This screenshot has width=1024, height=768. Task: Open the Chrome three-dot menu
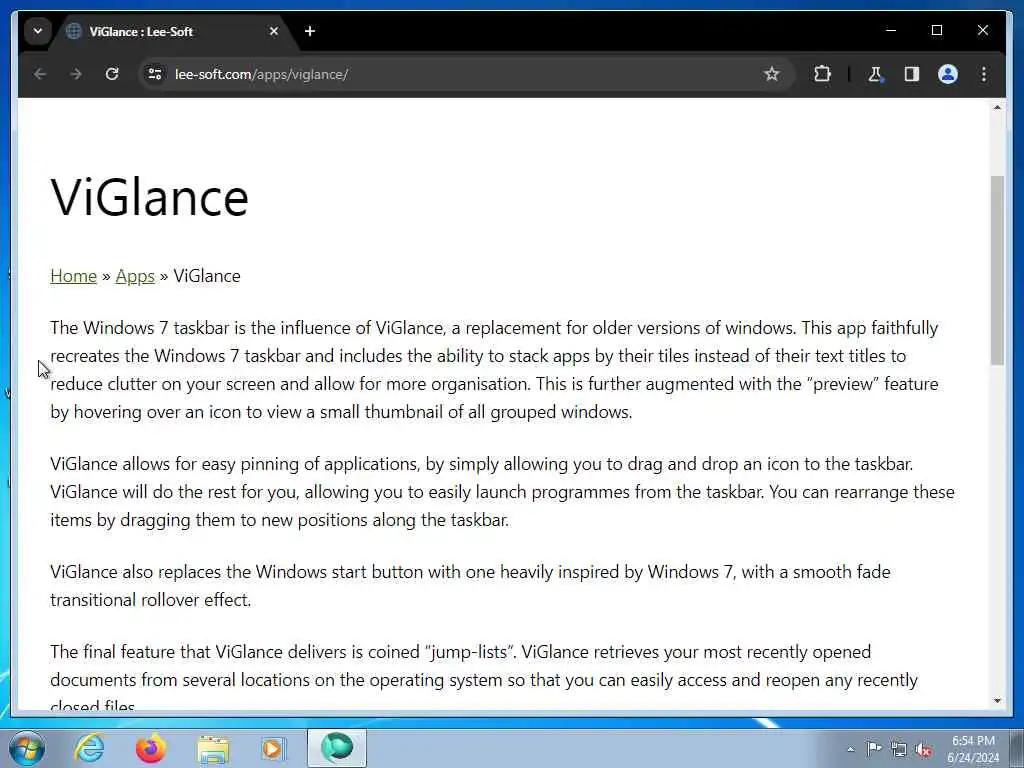[984, 74]
